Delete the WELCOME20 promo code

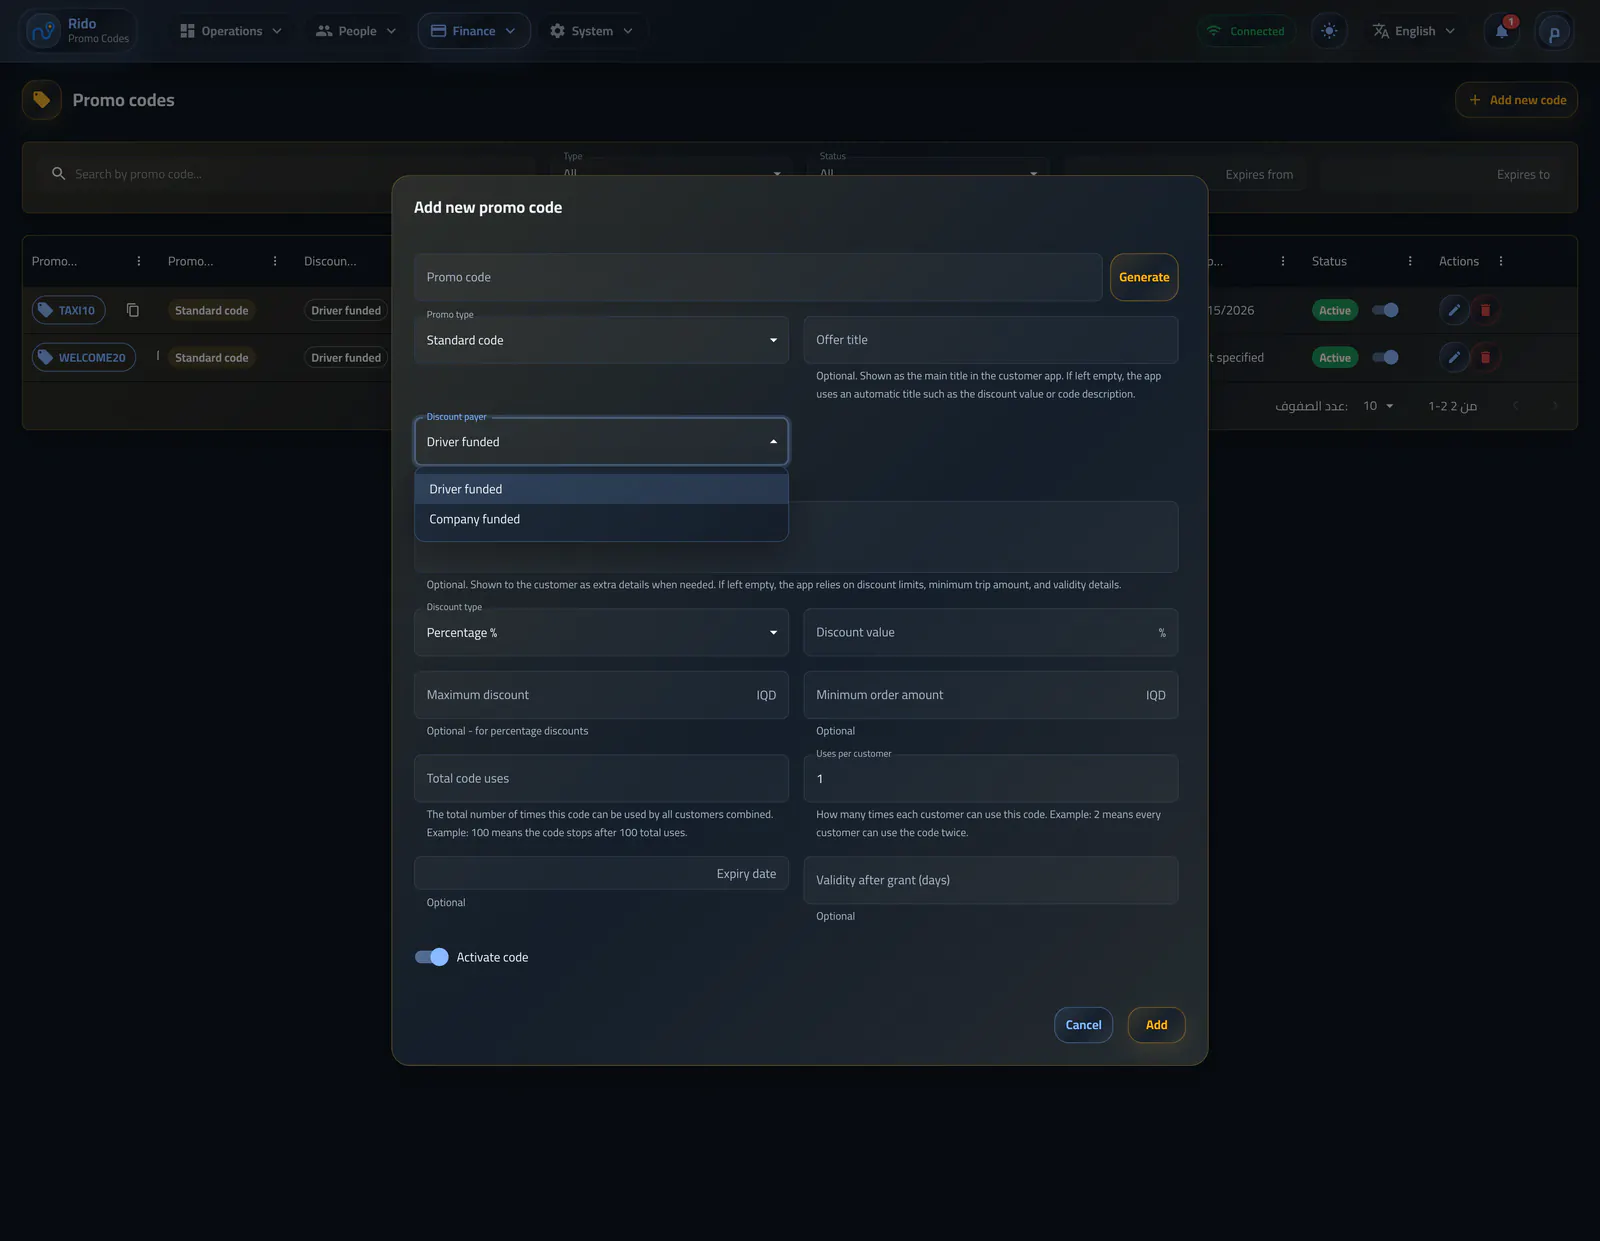click(1485, 357)
